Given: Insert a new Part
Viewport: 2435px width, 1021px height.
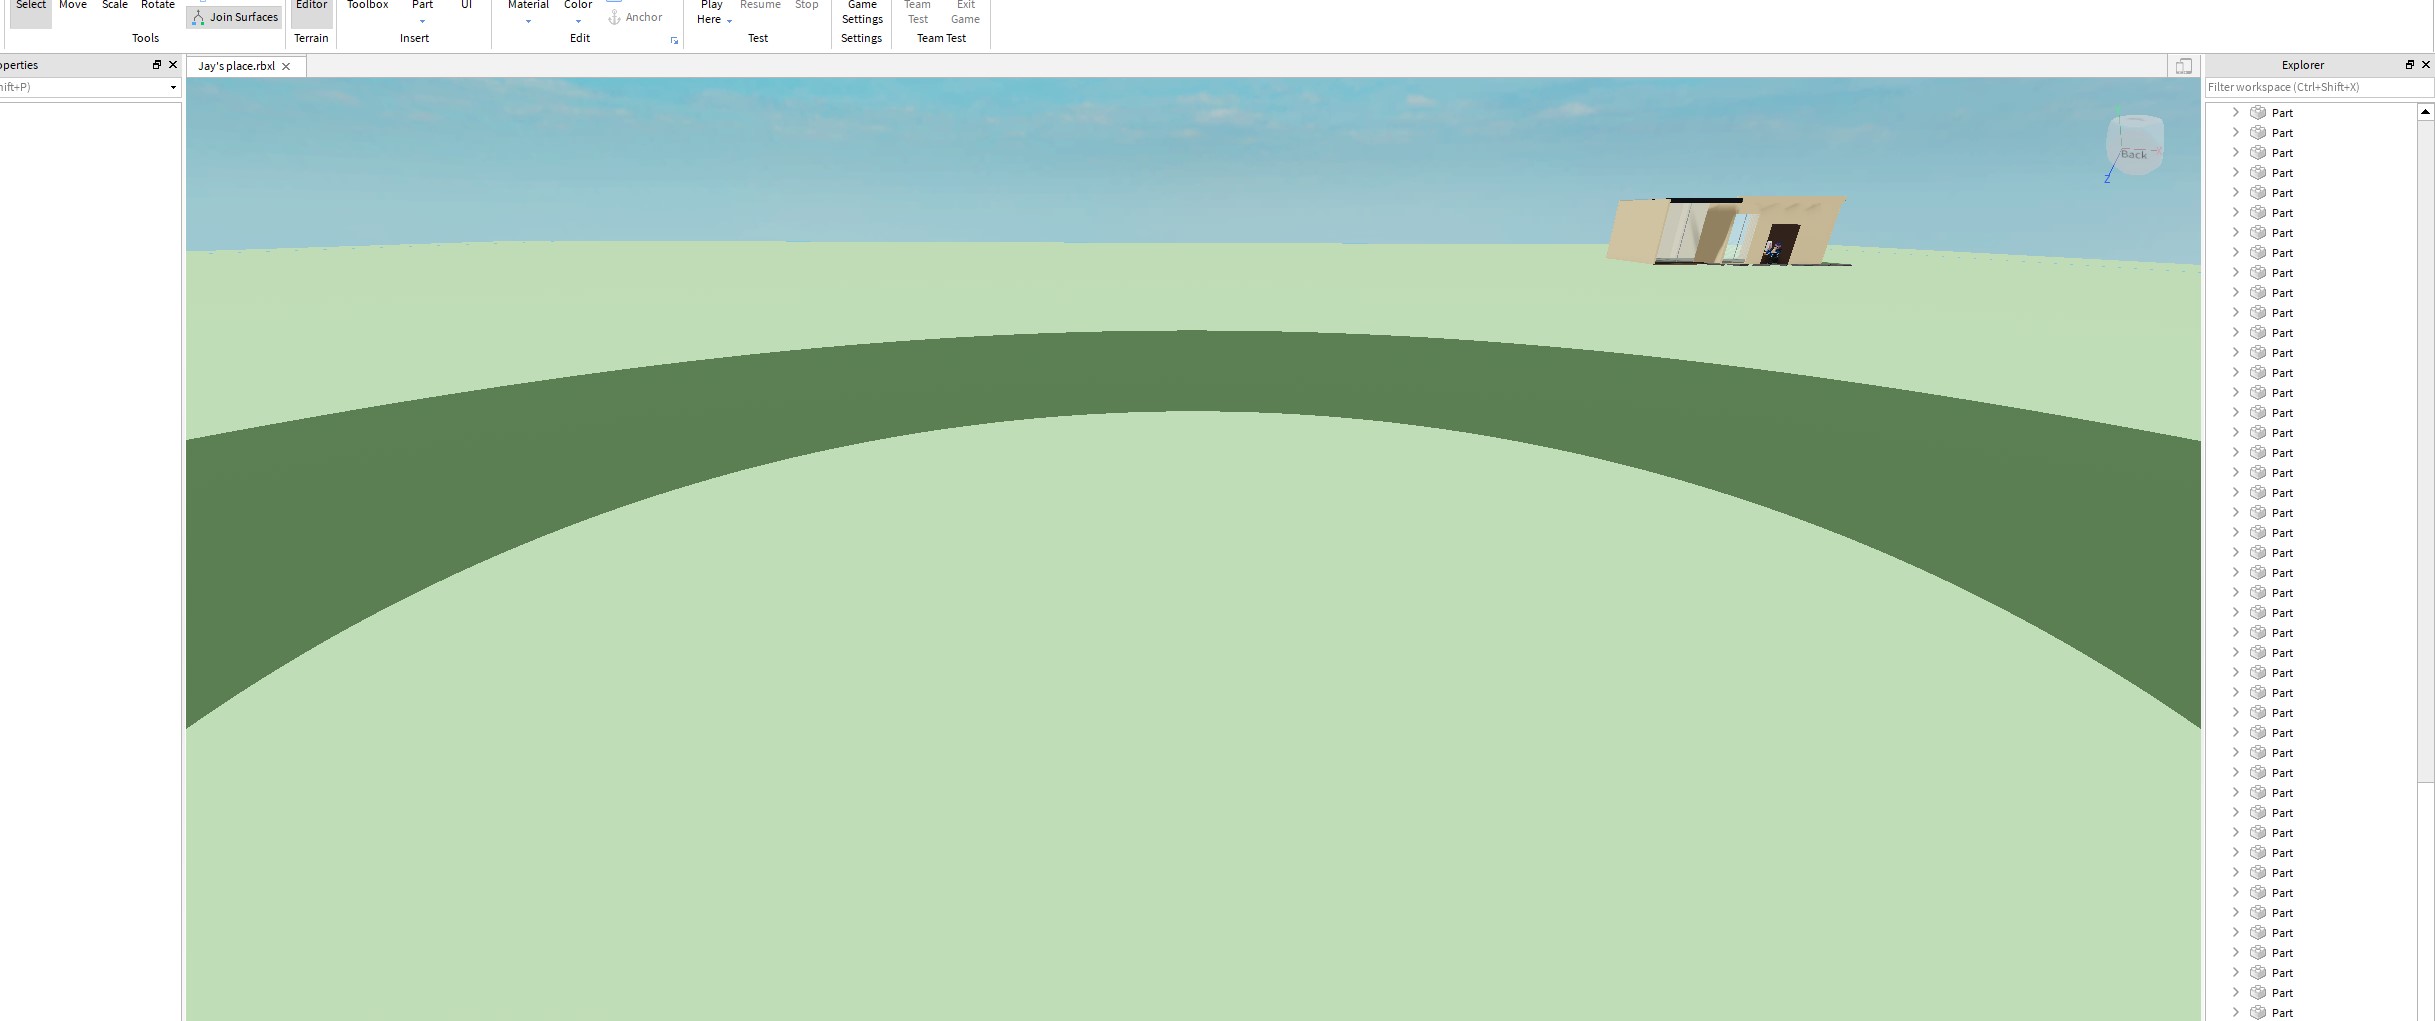Looking at the screenshot, I should 422,5.
